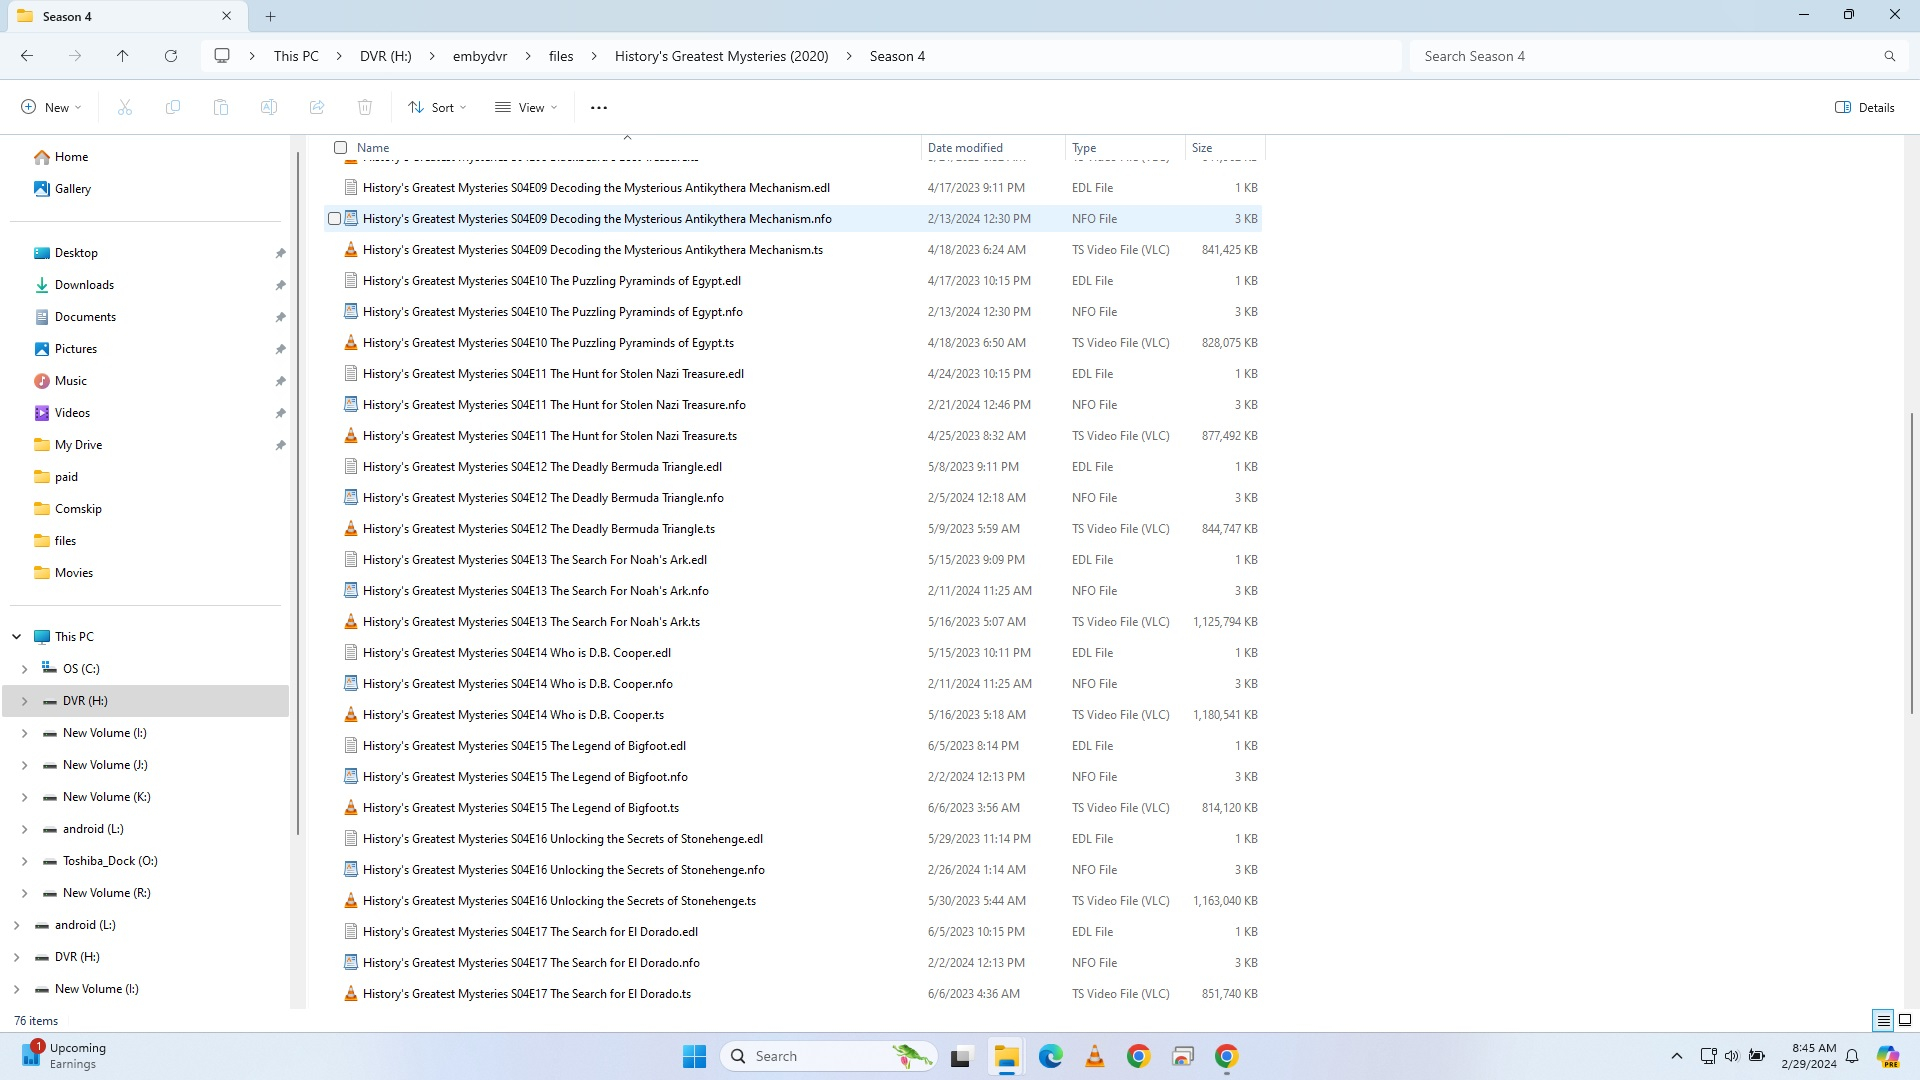The height and width of the screenshot is (1080, 1920).
Task: Click the New button
Action: 51,107
